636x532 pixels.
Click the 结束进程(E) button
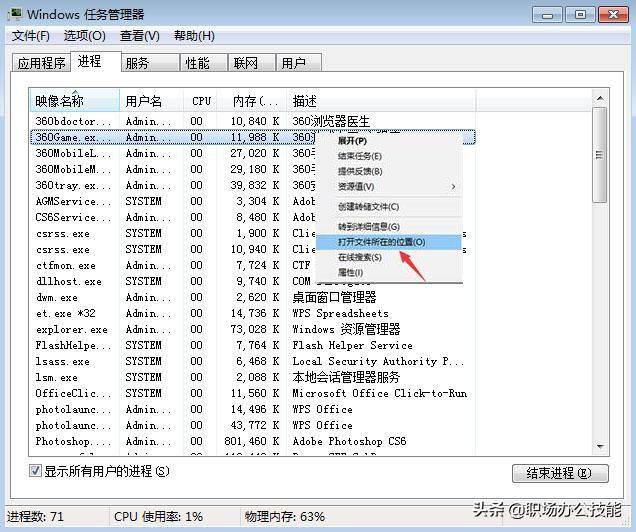click(560, 473)
